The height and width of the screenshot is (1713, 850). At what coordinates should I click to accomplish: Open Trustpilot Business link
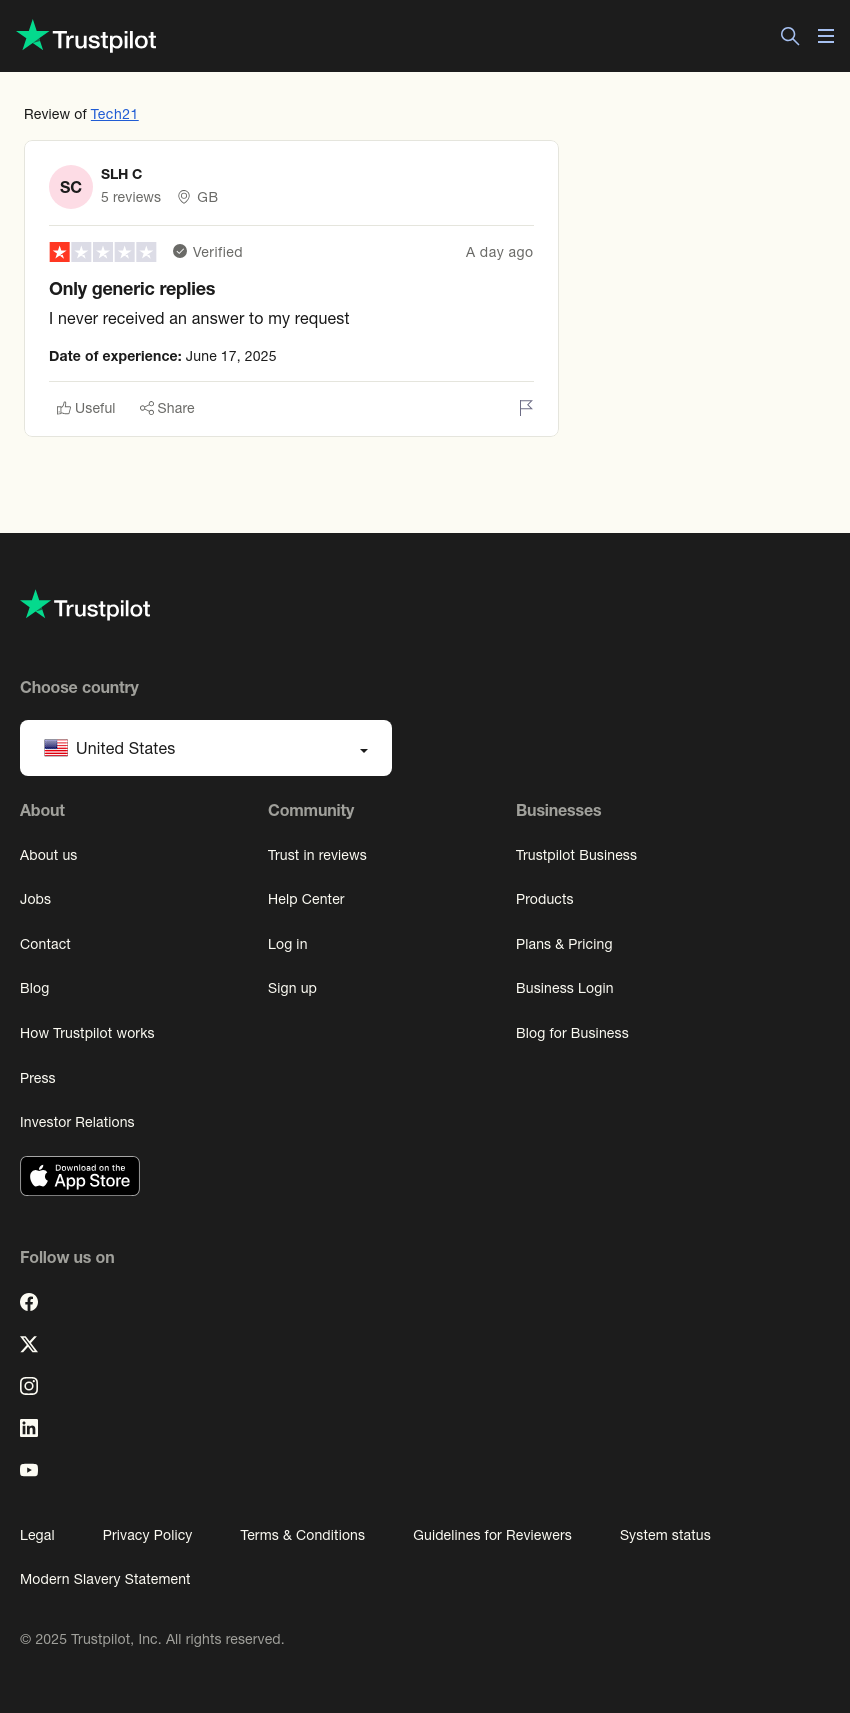point(576,855)
